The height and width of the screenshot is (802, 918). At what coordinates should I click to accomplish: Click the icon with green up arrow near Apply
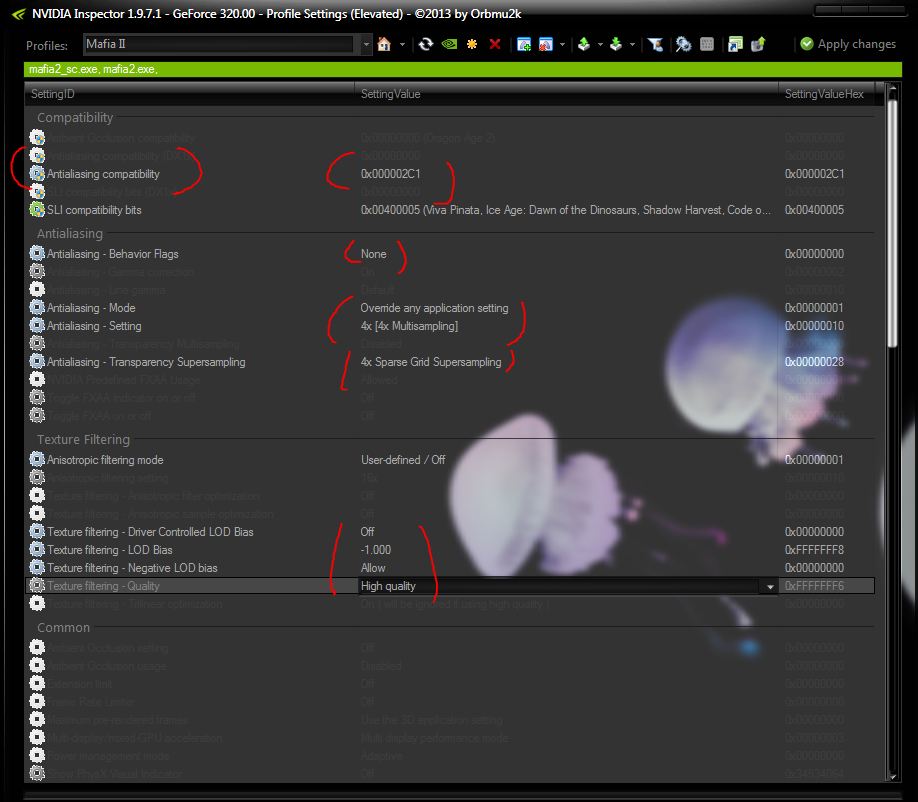(x=758, y=44)
